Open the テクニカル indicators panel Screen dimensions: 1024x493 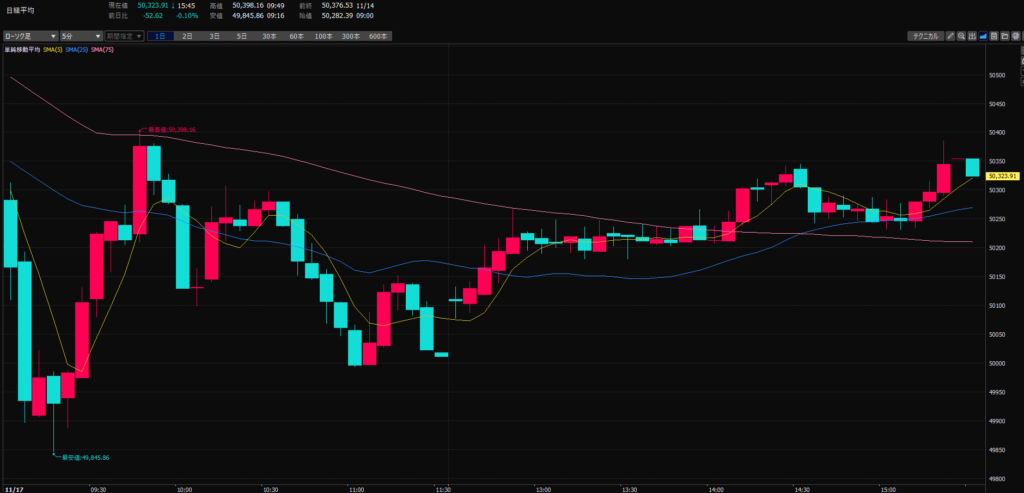pyautogui.click(x=924, y=36)
